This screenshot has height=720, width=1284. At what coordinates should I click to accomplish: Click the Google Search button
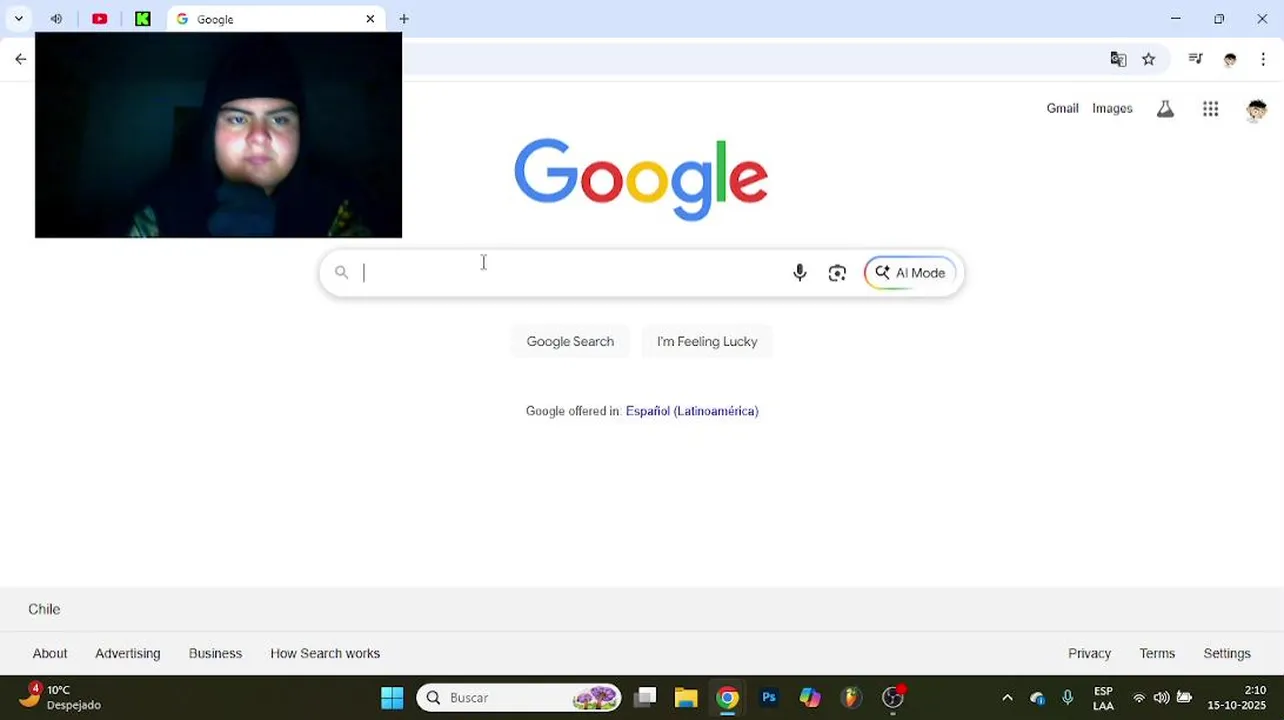coord(570,341)
